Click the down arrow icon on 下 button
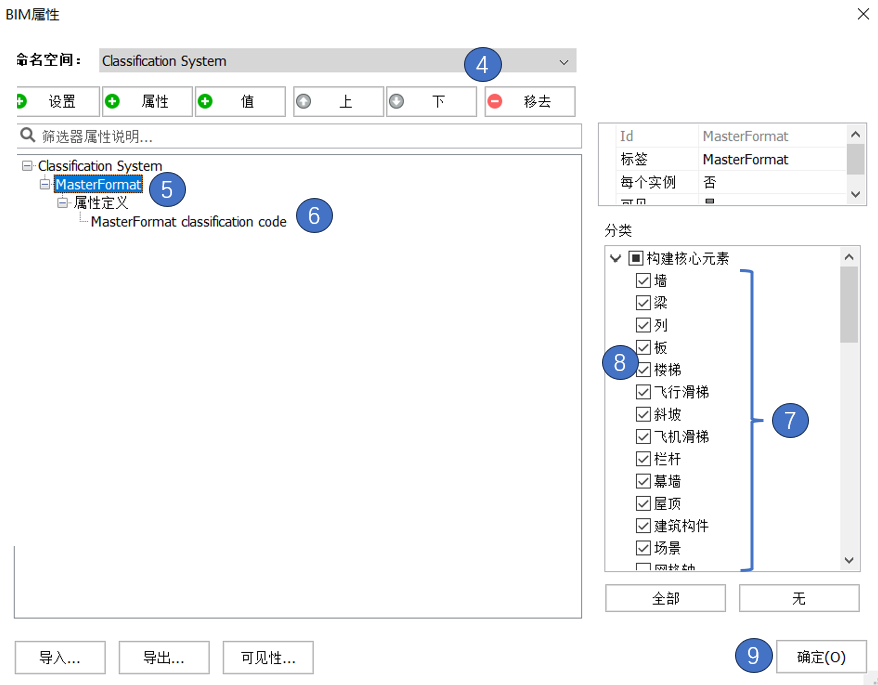 (396, 101)
